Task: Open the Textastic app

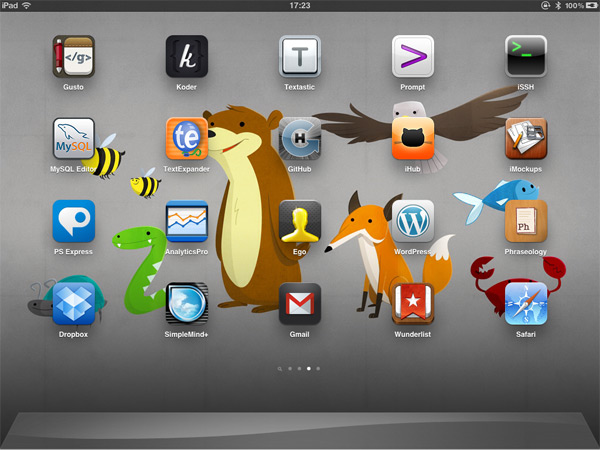Action: click(x=300, y=56)
